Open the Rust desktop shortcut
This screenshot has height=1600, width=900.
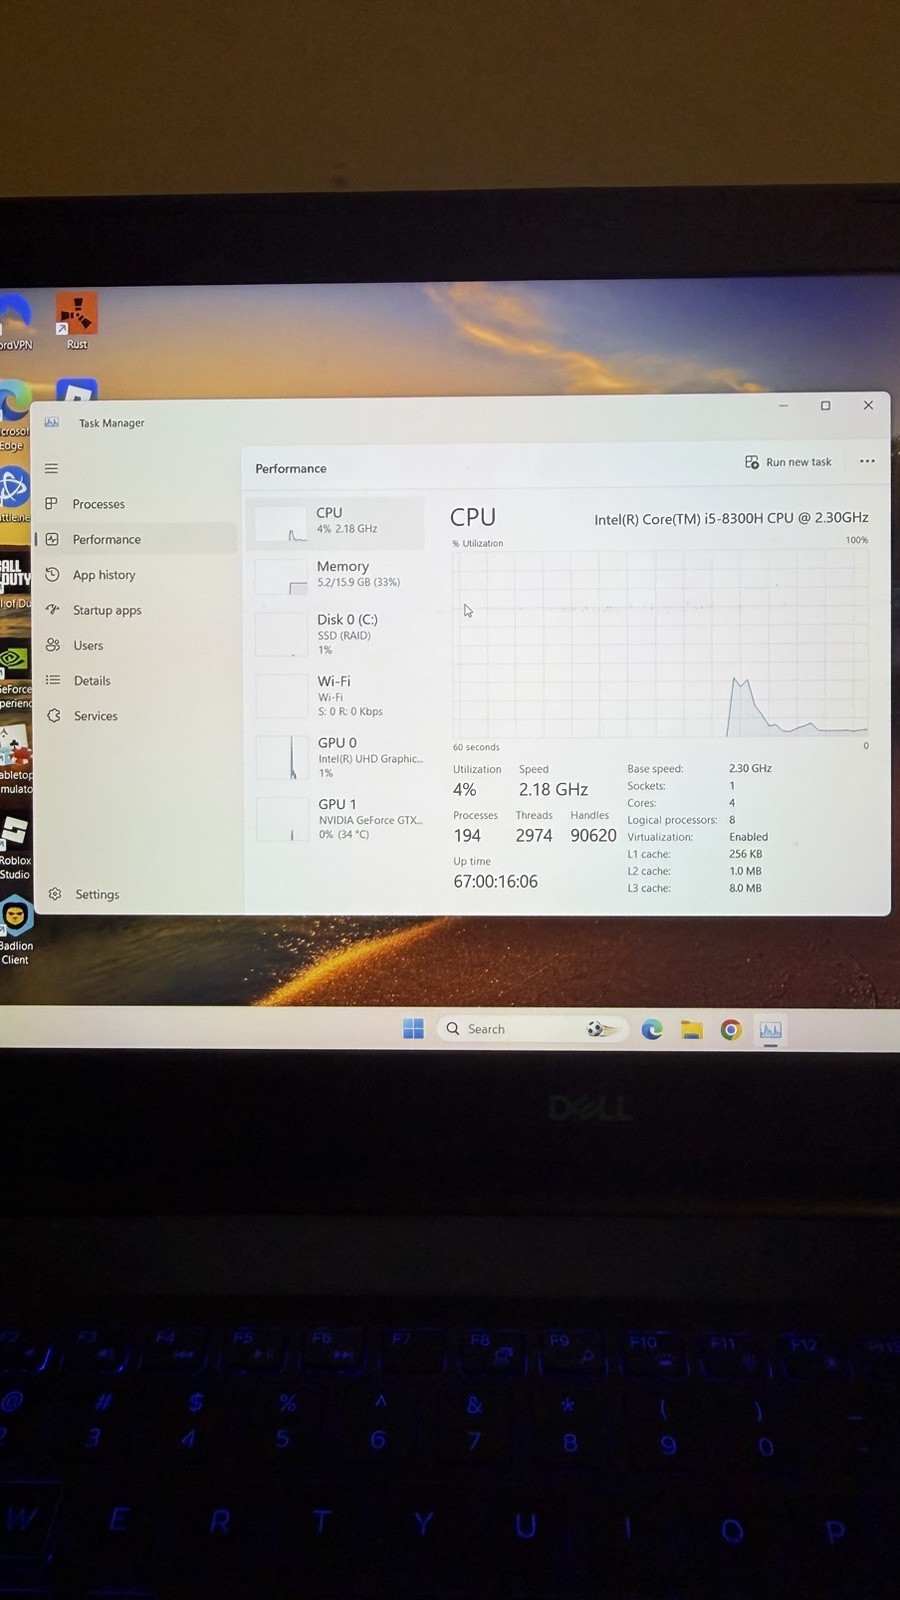pyautogui.click(x=76, y=320)
